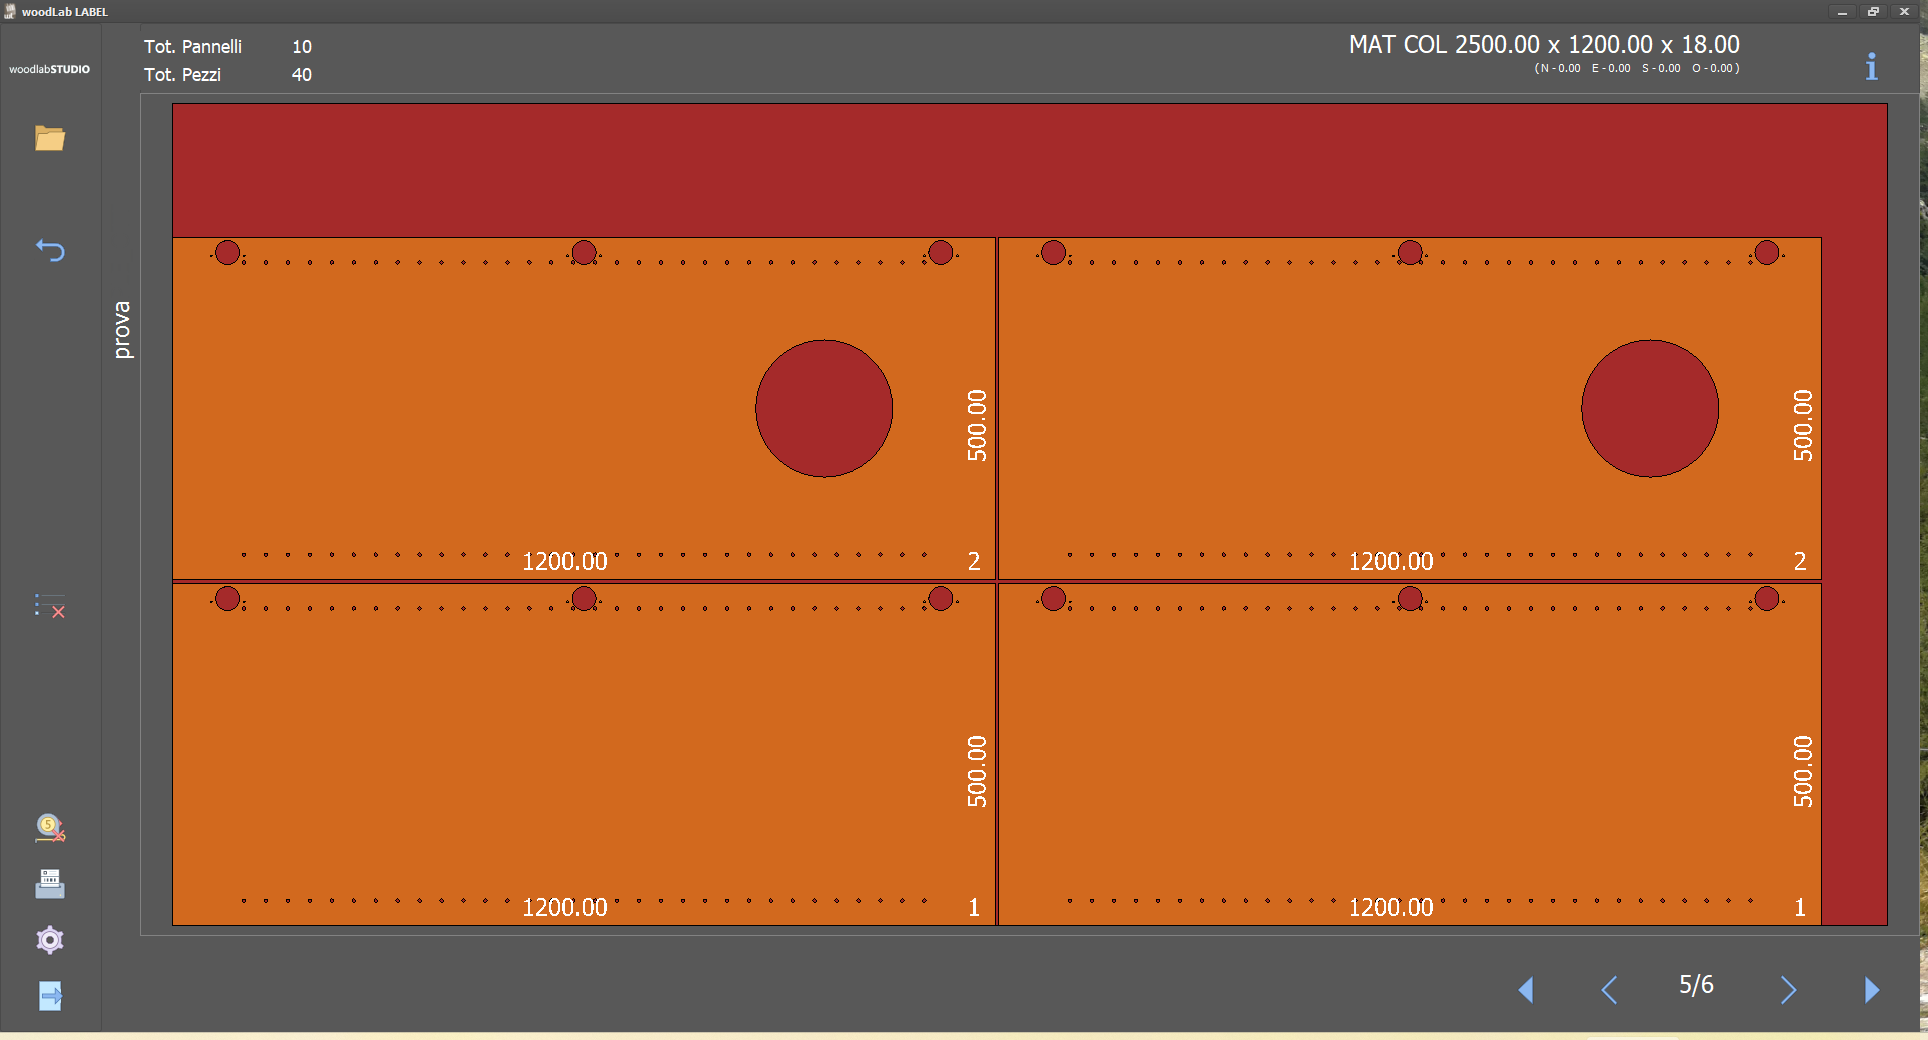The width and height of the screenshot is (1928, 1040).
Task: Open the cost calculation tool
Action: (x=49, y=828)
